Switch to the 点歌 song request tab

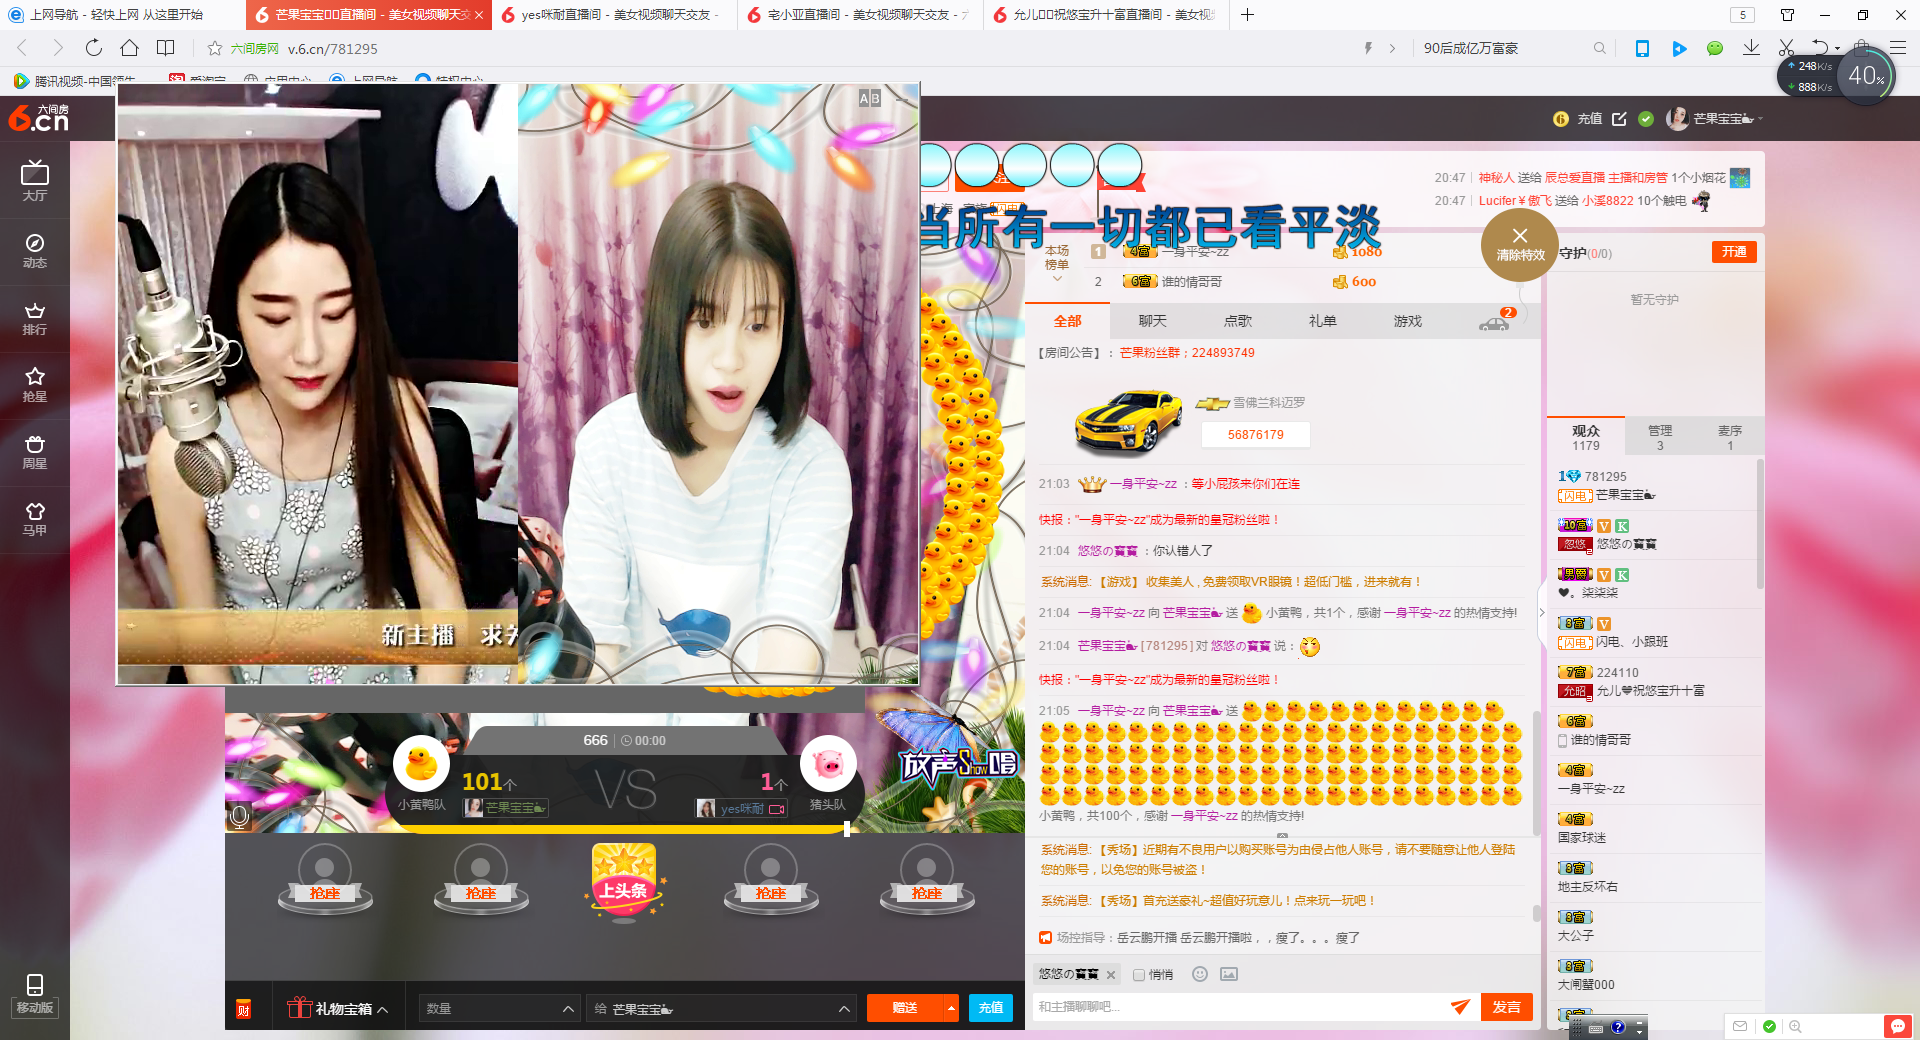1237,321
